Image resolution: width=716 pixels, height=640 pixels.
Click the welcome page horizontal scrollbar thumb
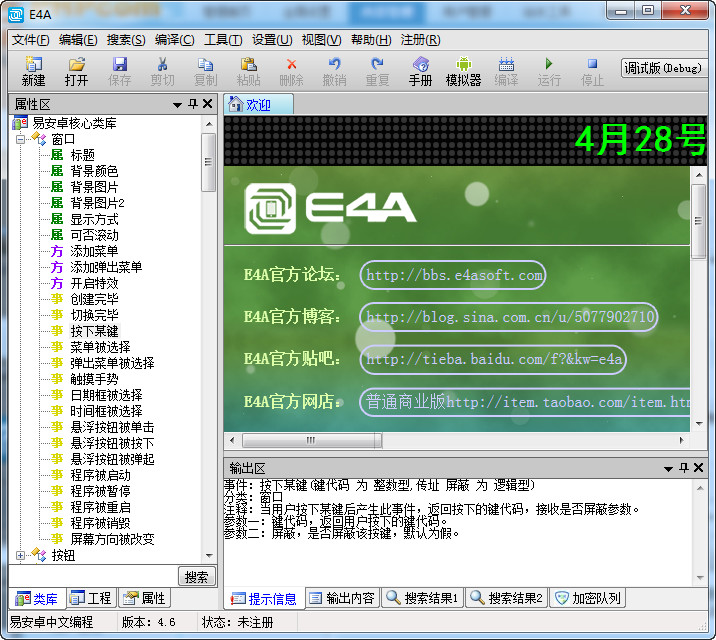click(x=311, y=441)
